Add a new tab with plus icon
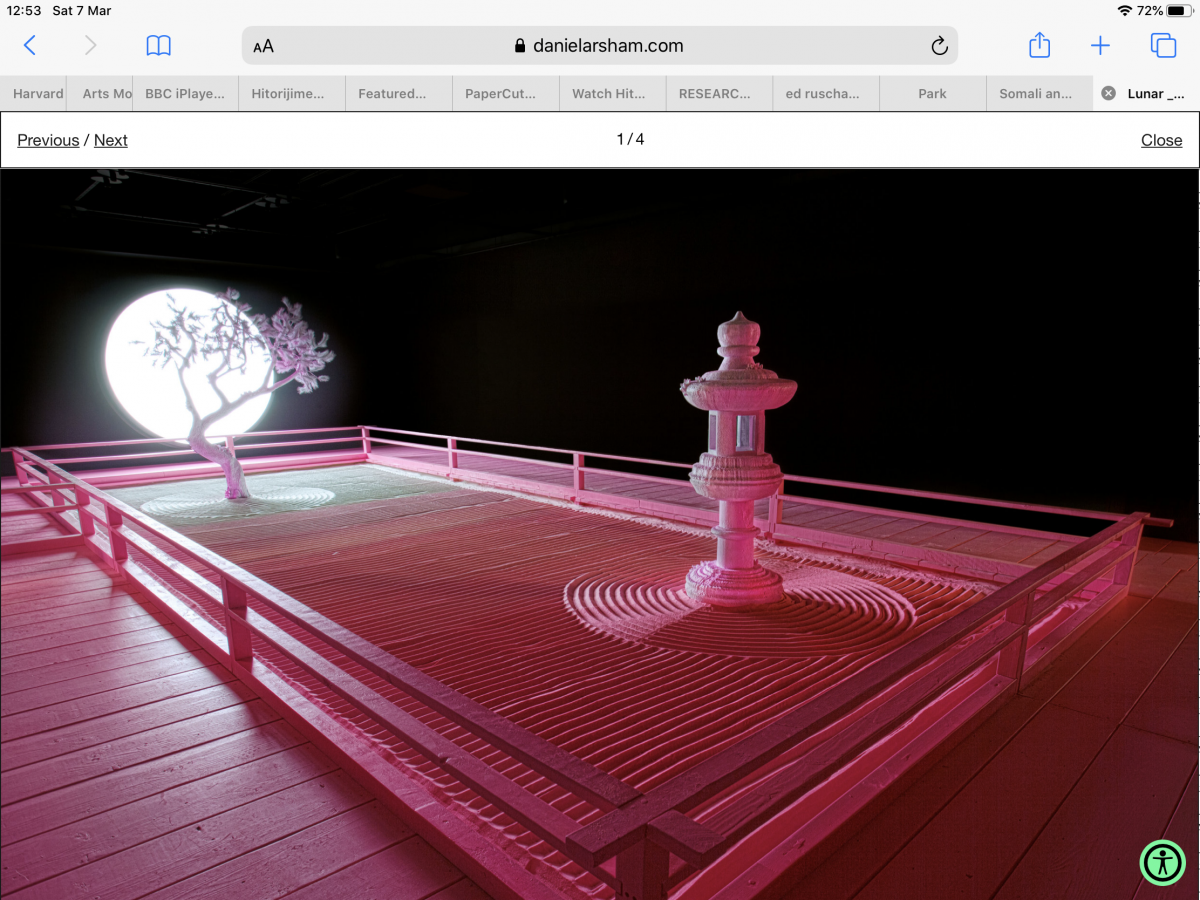Image resolution: width=1200 pixels, height=900 pixels. (1100, 45)
